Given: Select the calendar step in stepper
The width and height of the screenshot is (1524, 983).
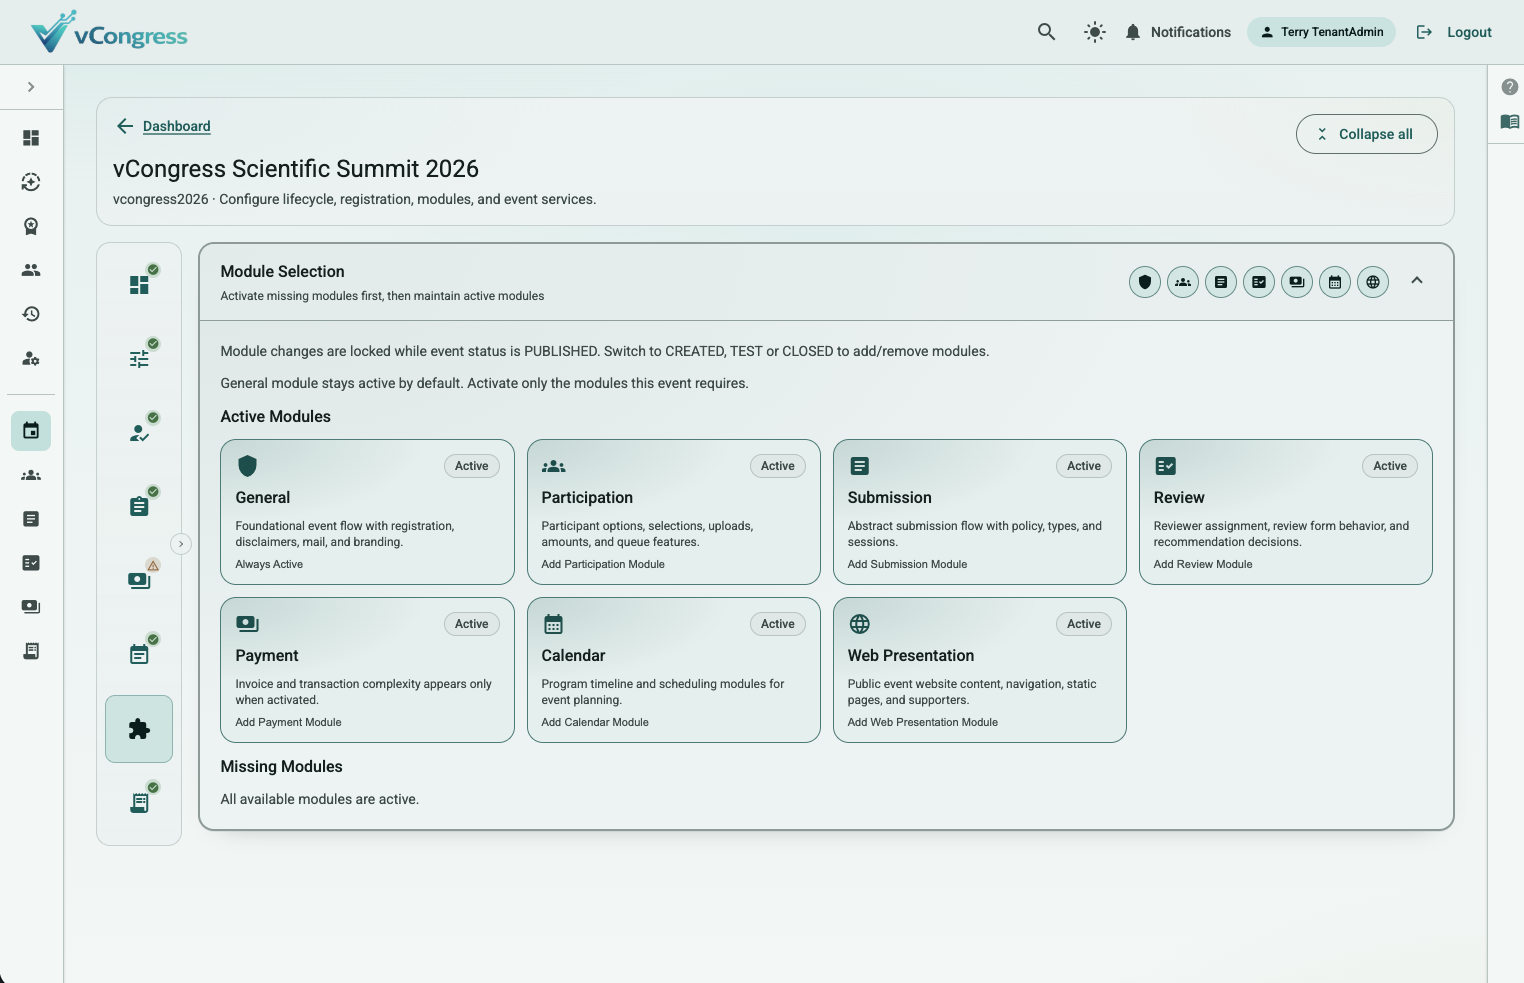Looking at the screenshot, I should coord(139,655).
